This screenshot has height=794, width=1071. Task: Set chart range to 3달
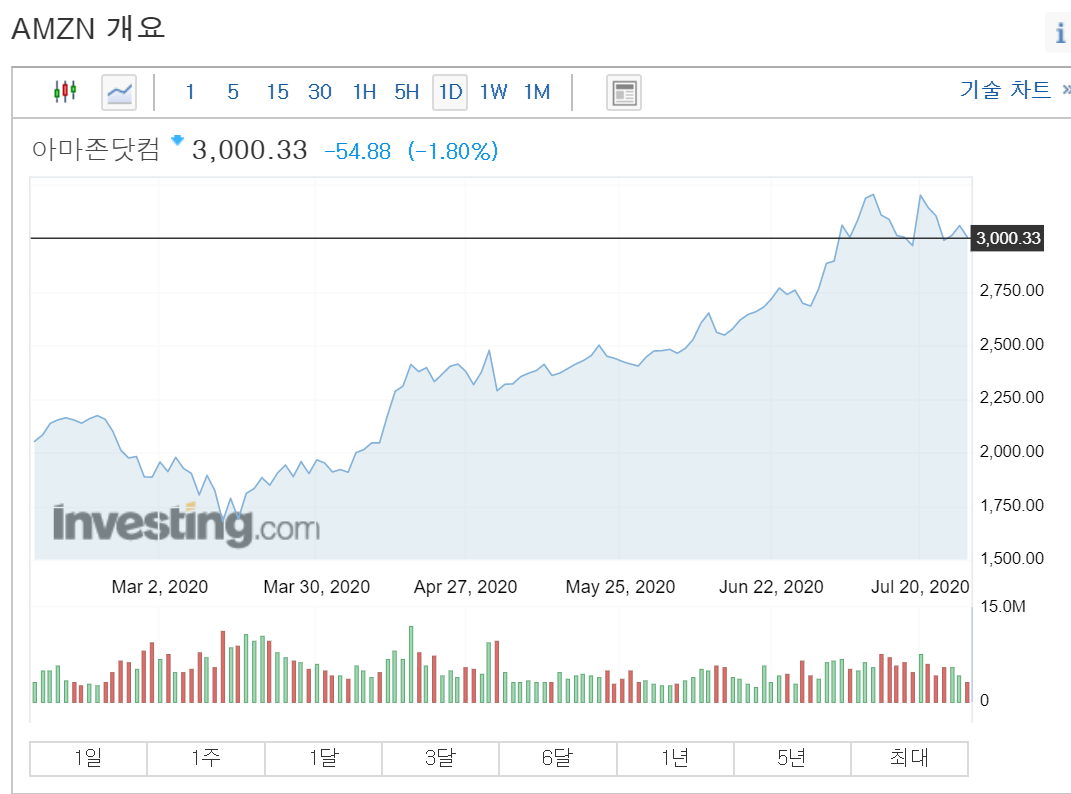tap(441, 758)
